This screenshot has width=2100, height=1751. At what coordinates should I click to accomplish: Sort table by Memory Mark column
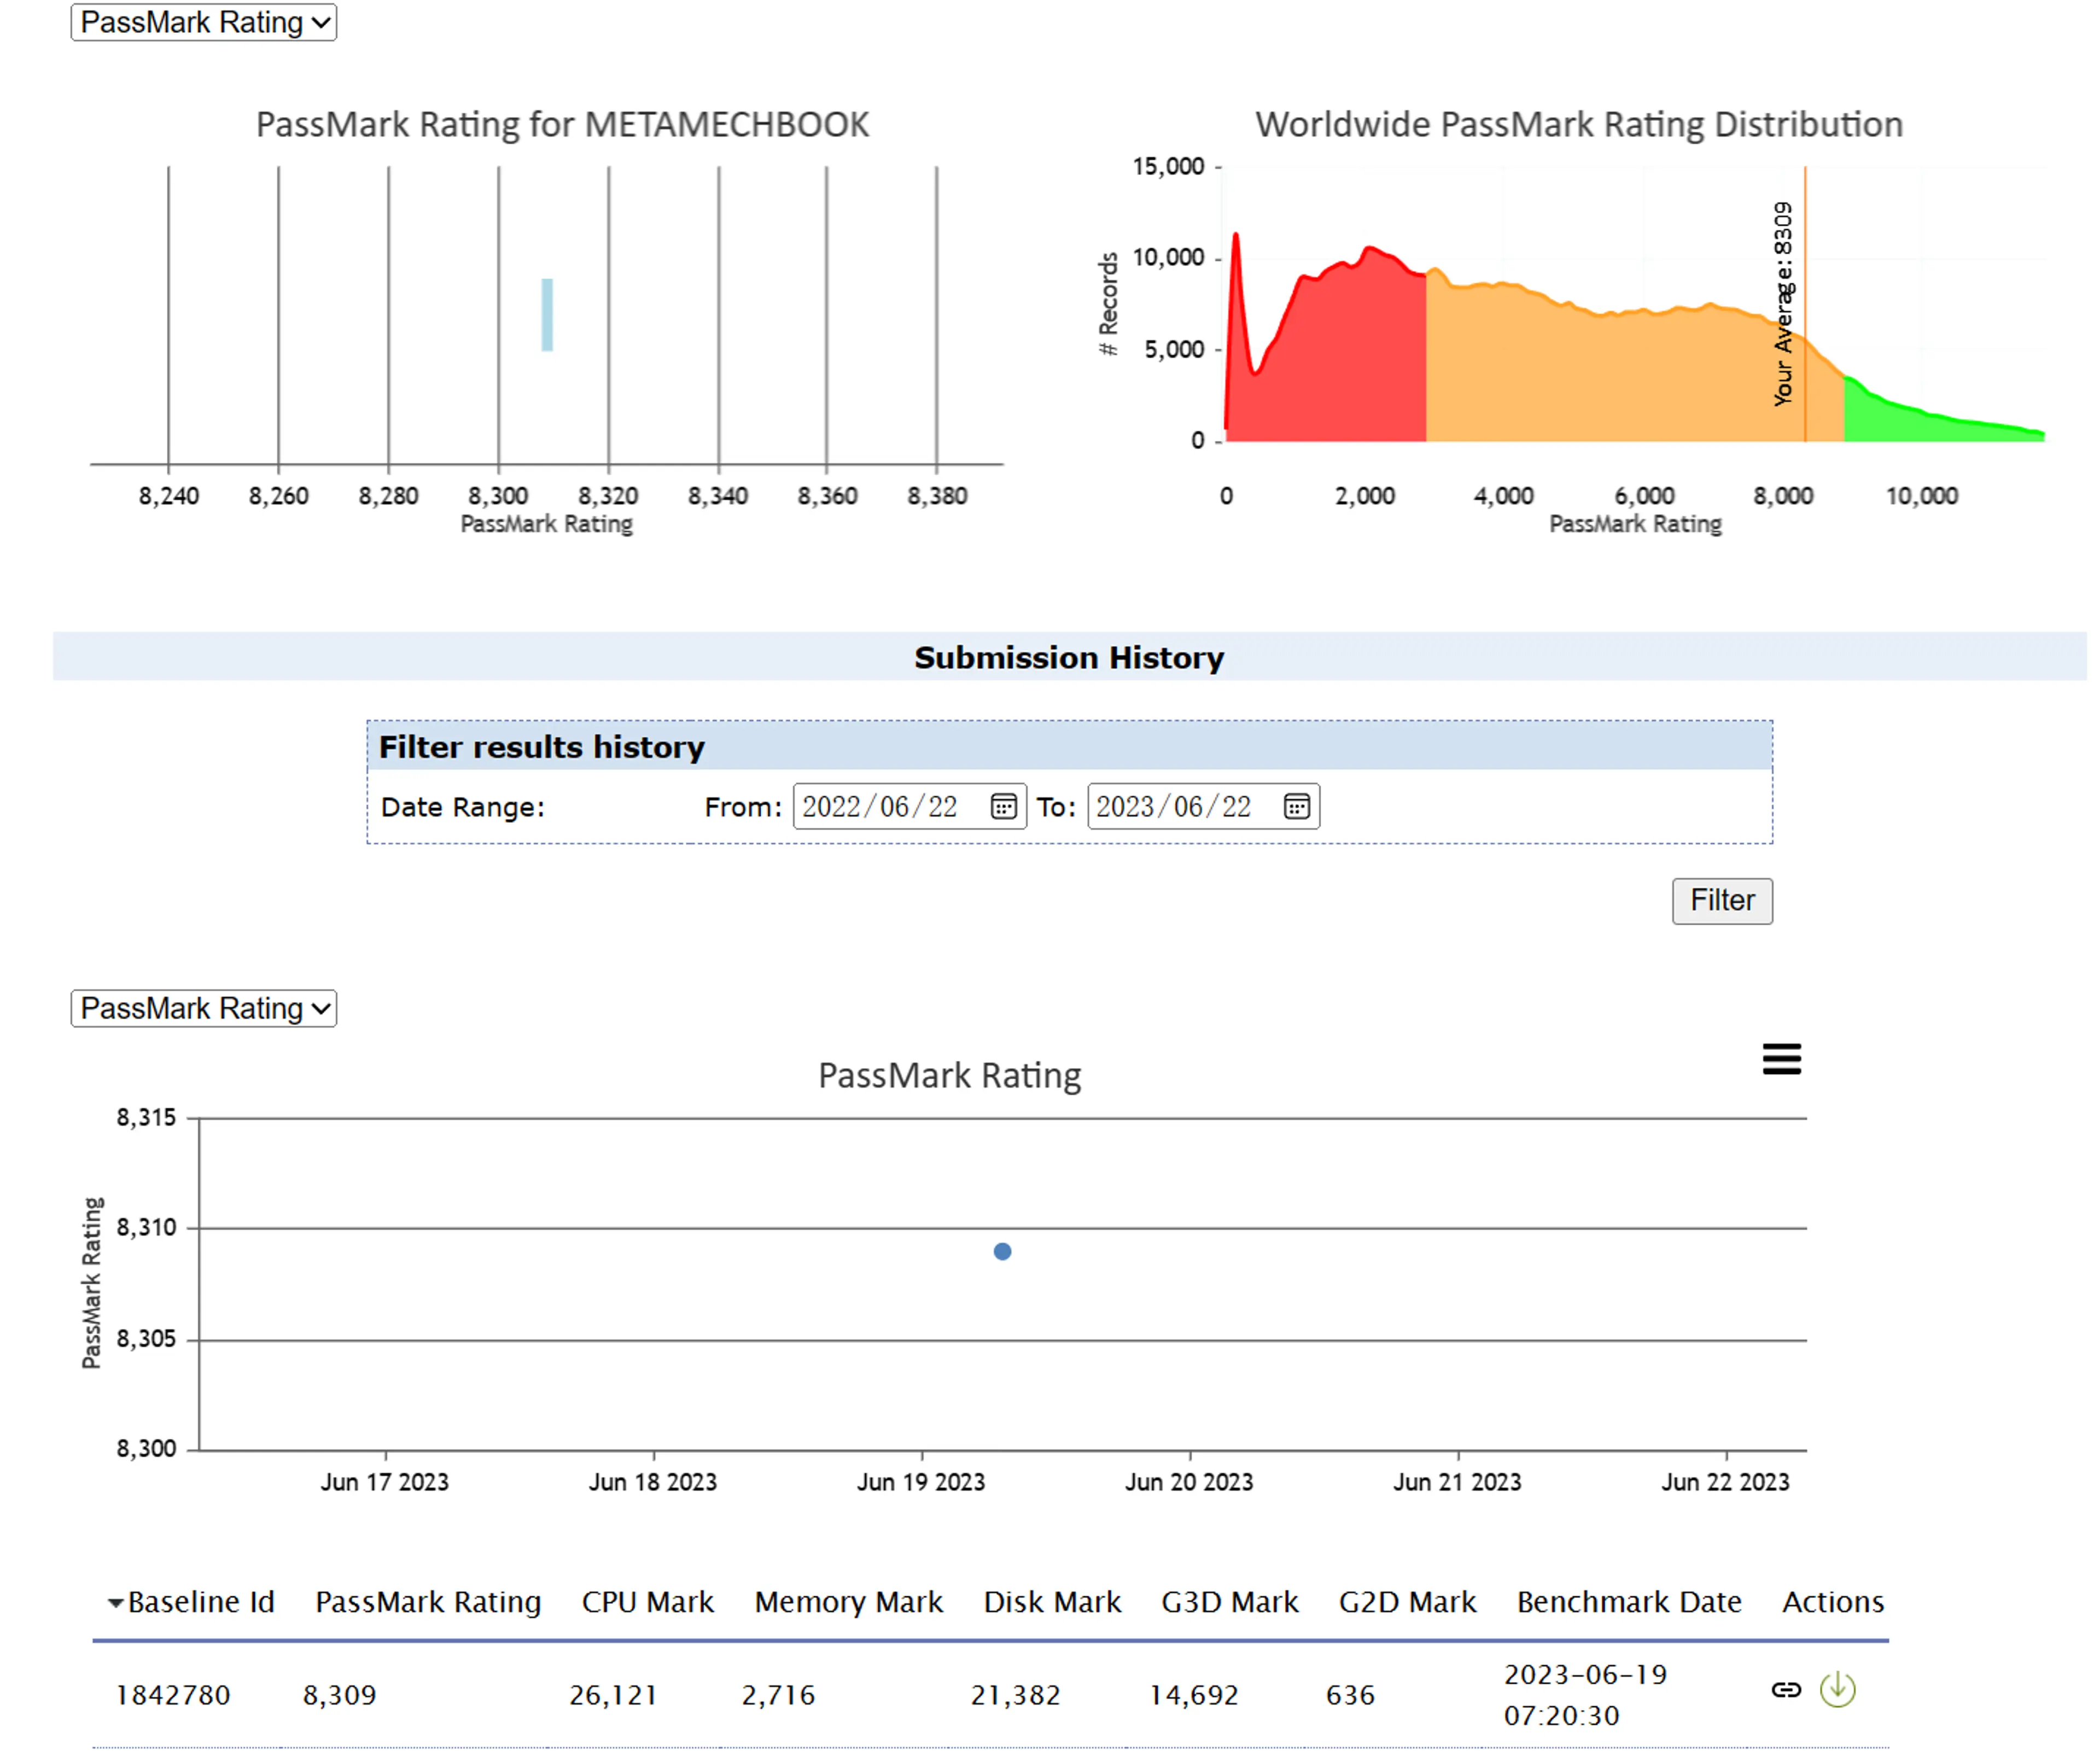[x=848, y=1602]
